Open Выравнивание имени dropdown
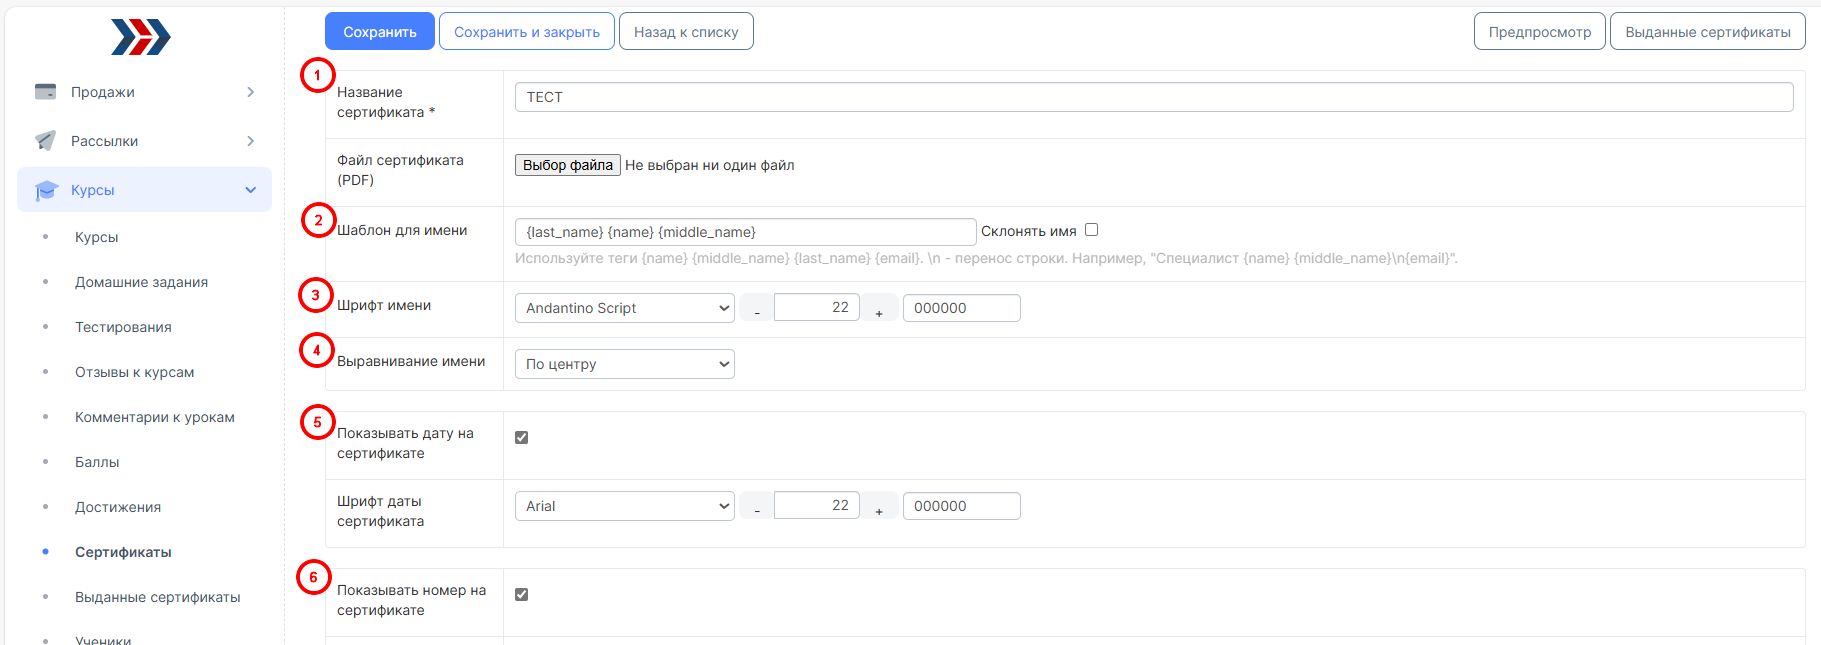This screenshot has height=645, width=1821. tap(625, 364)
